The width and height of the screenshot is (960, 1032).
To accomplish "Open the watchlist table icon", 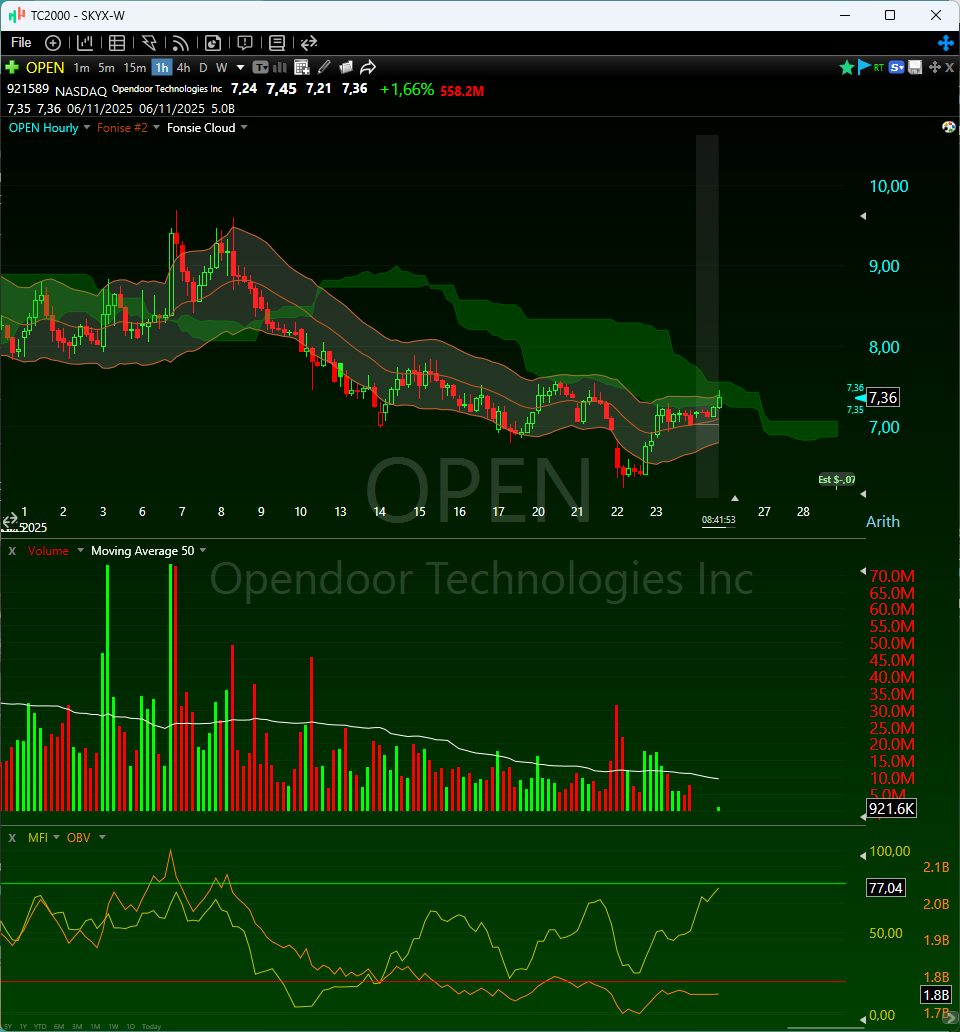I will tap(117, 43).
